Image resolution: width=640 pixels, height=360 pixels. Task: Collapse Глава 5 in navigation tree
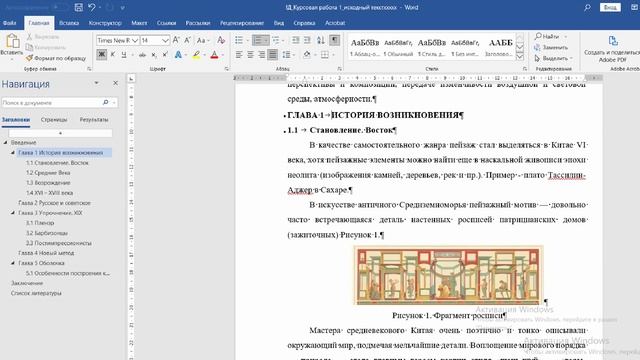[13, 263]
